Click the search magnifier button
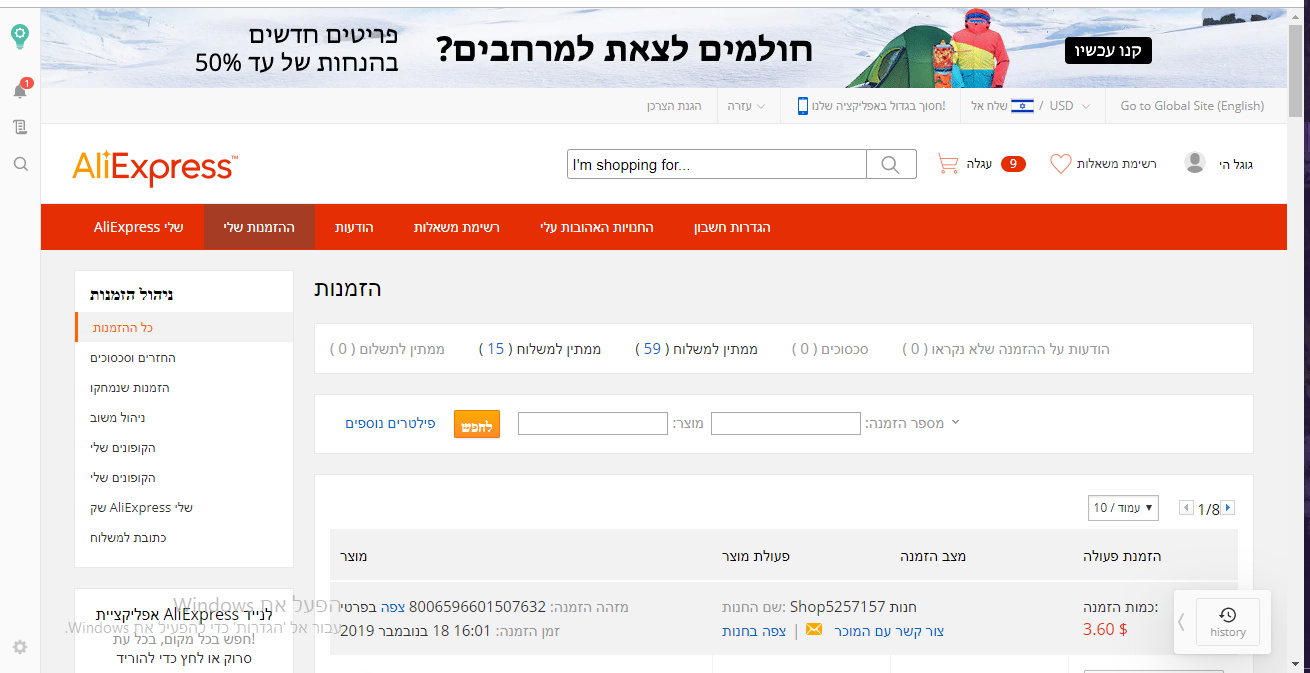 (891, 164)
